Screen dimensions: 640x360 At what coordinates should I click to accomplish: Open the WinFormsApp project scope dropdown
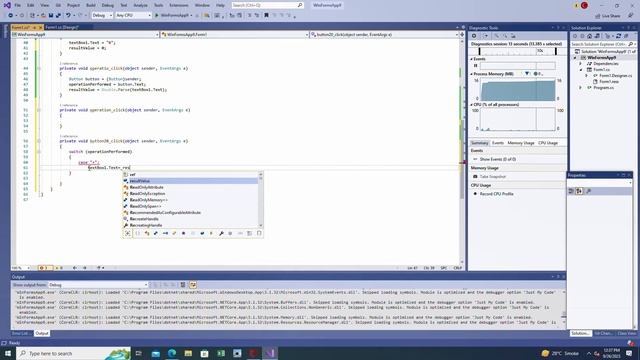click(85, 35)
